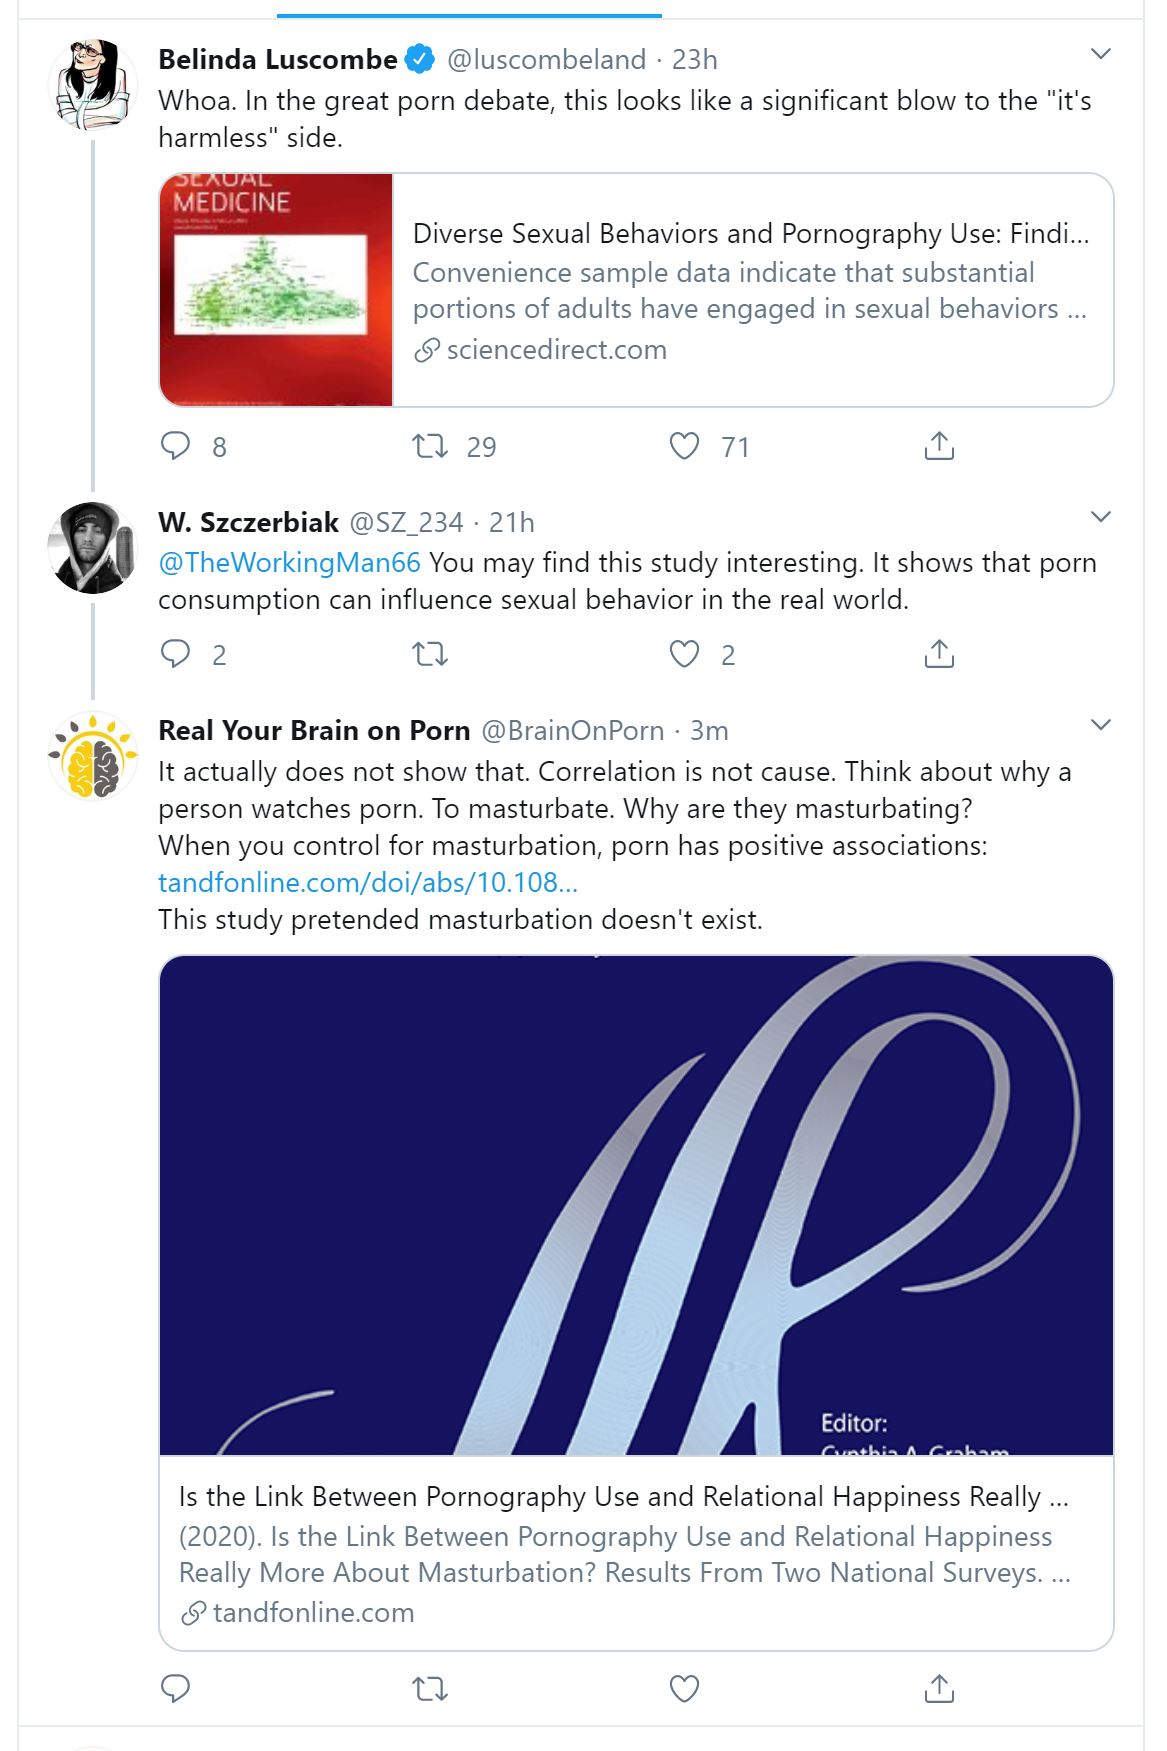The height and width of the screenshot is (1751, 1167).
Task: Like Belinda Luscombe's tweet
Action: point(684,446)
